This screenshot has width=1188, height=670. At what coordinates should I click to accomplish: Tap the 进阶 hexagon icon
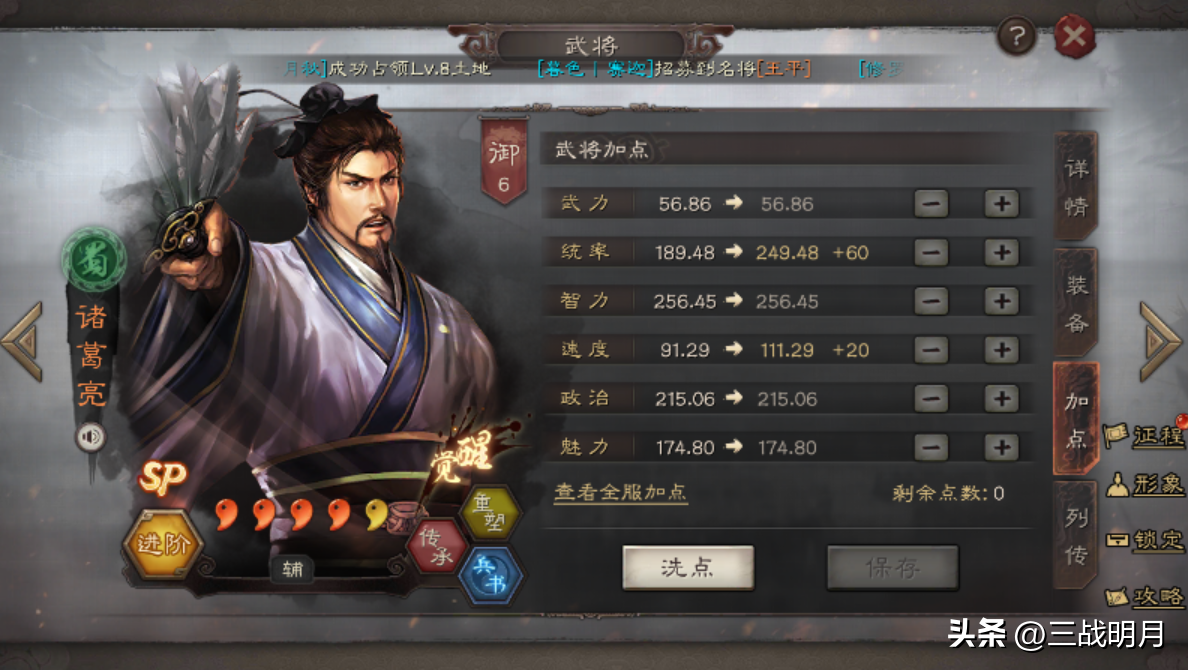tap(162, 543)
